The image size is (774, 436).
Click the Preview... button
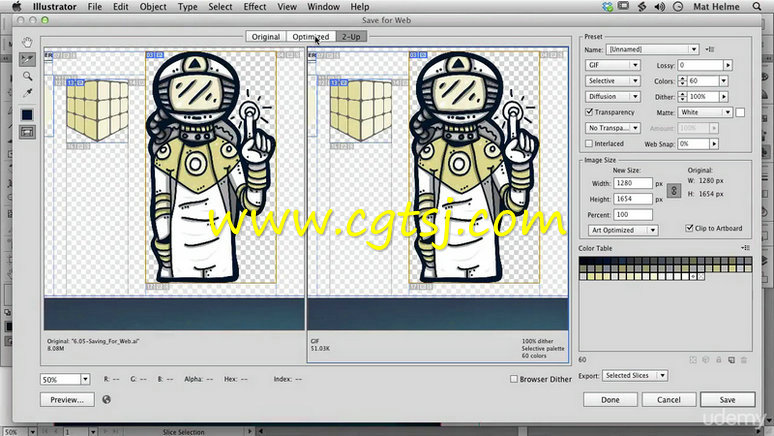point(67,399)
